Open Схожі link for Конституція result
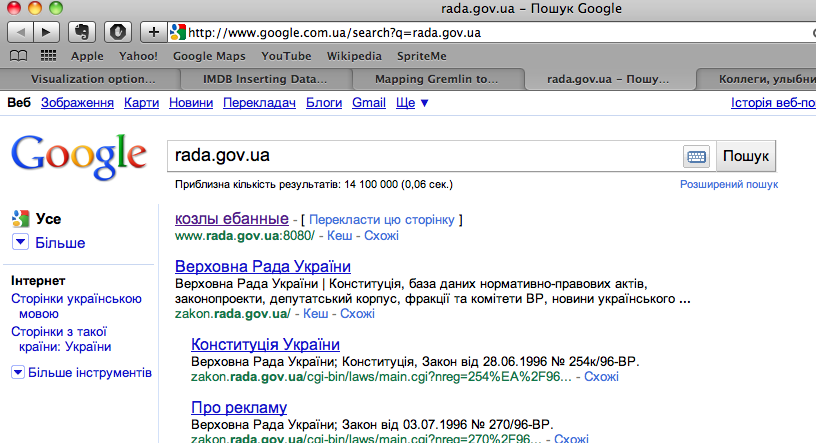This screenshot has width=816, height=443. pos(602,376)
